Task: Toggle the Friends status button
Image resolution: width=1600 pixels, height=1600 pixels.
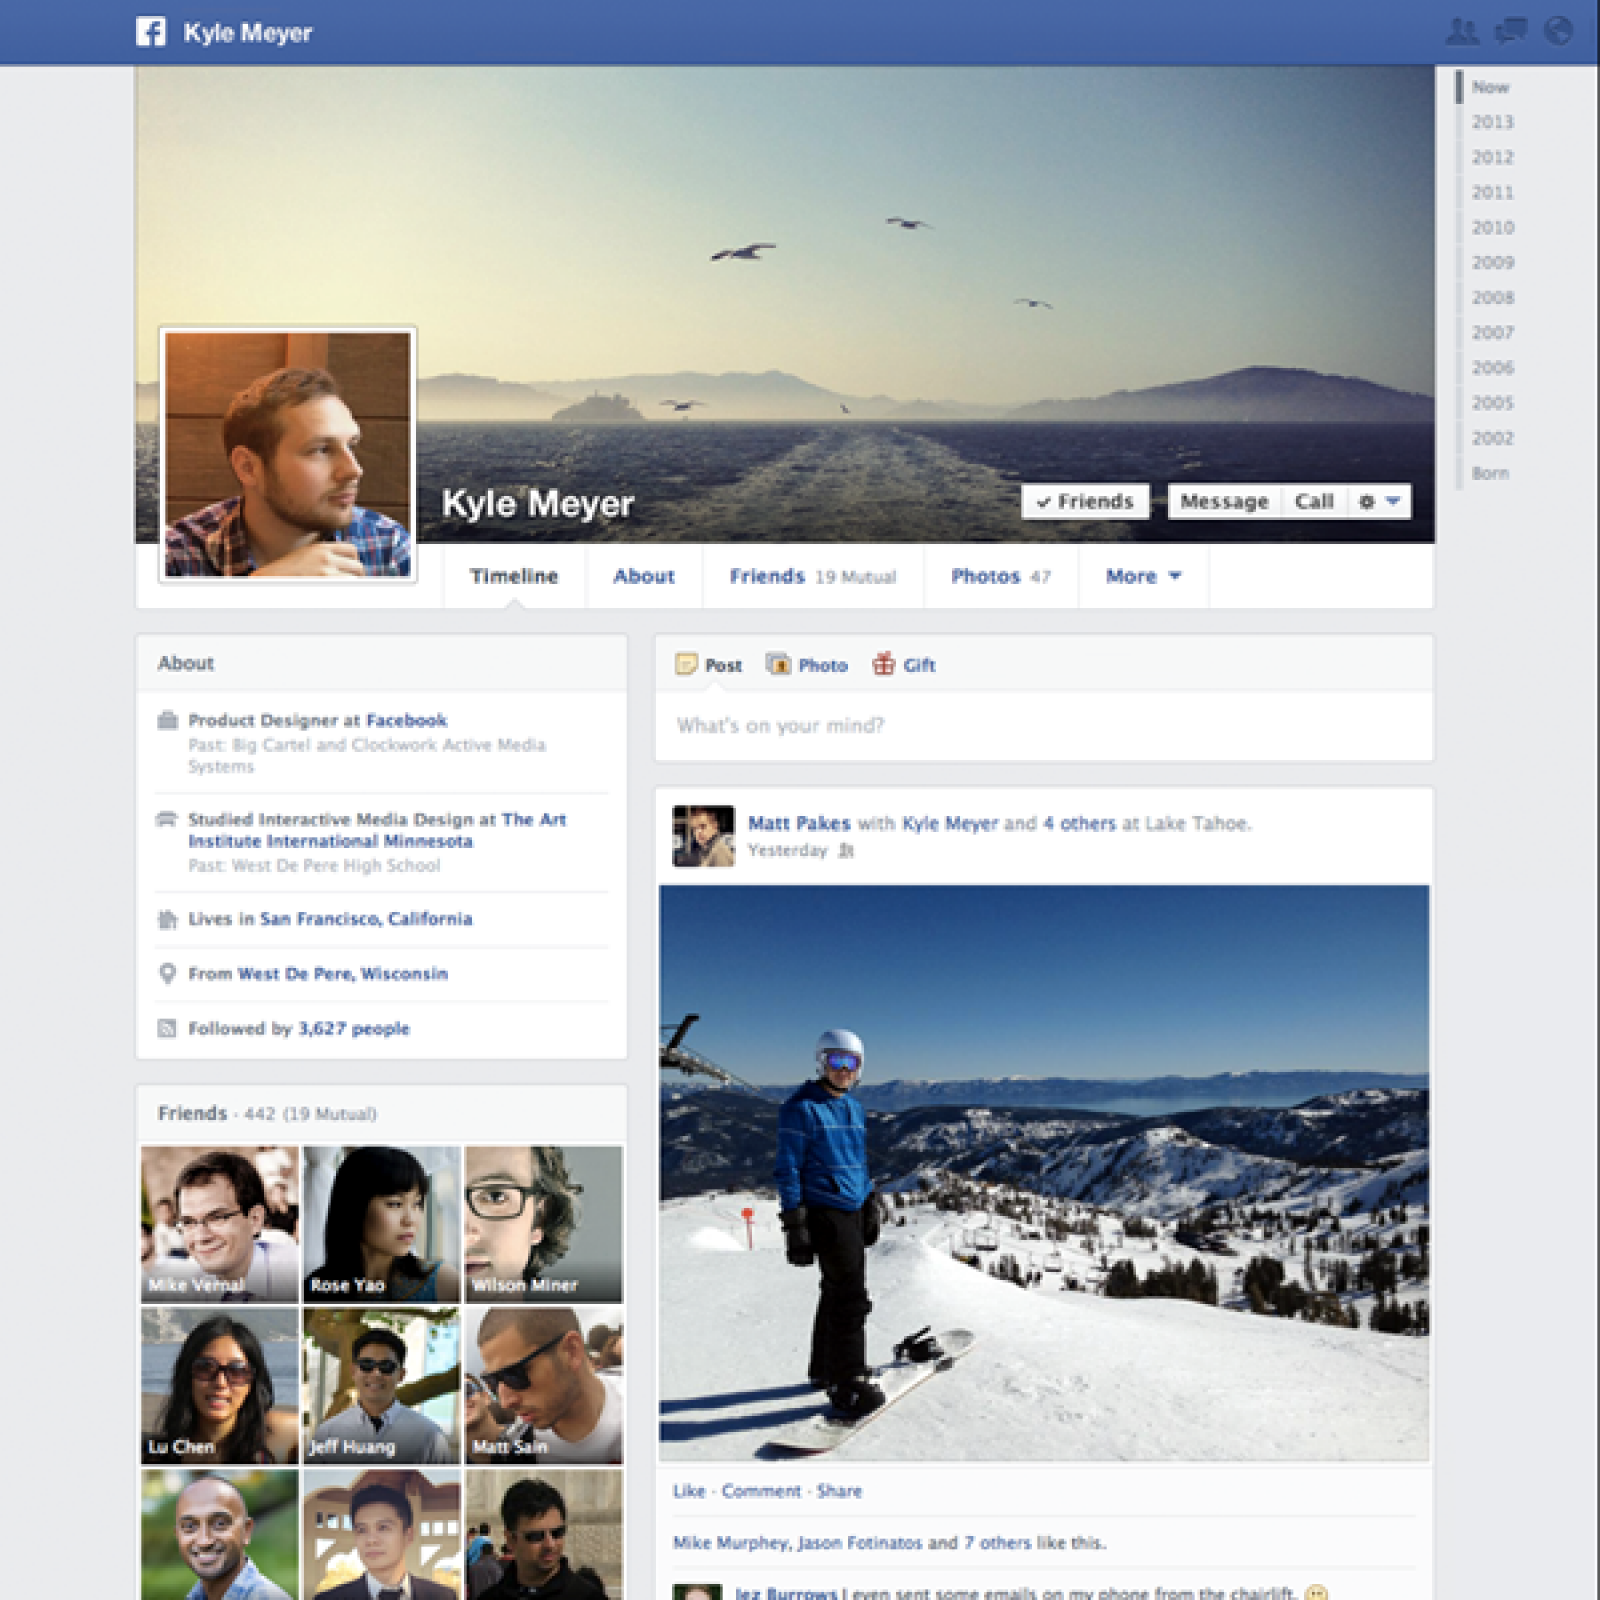Action: pyautogui.click(x=1085, y=502)
